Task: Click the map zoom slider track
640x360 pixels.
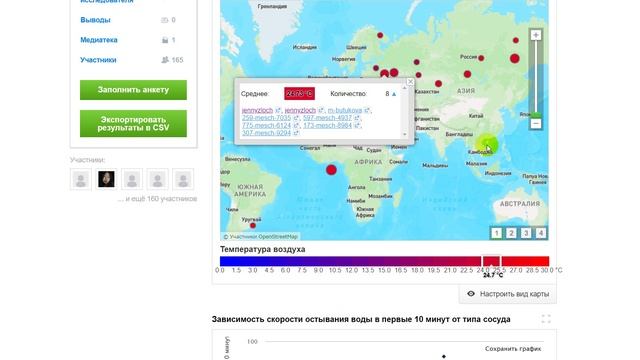Action: click(x=536, y=78)
